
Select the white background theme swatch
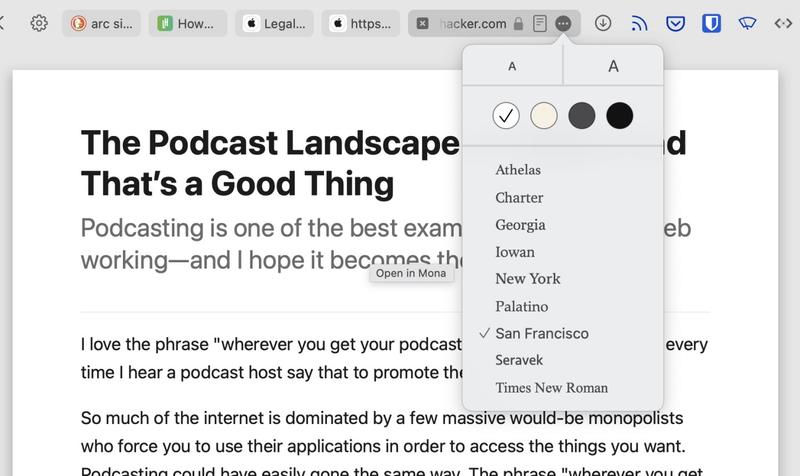coord(506,116)
